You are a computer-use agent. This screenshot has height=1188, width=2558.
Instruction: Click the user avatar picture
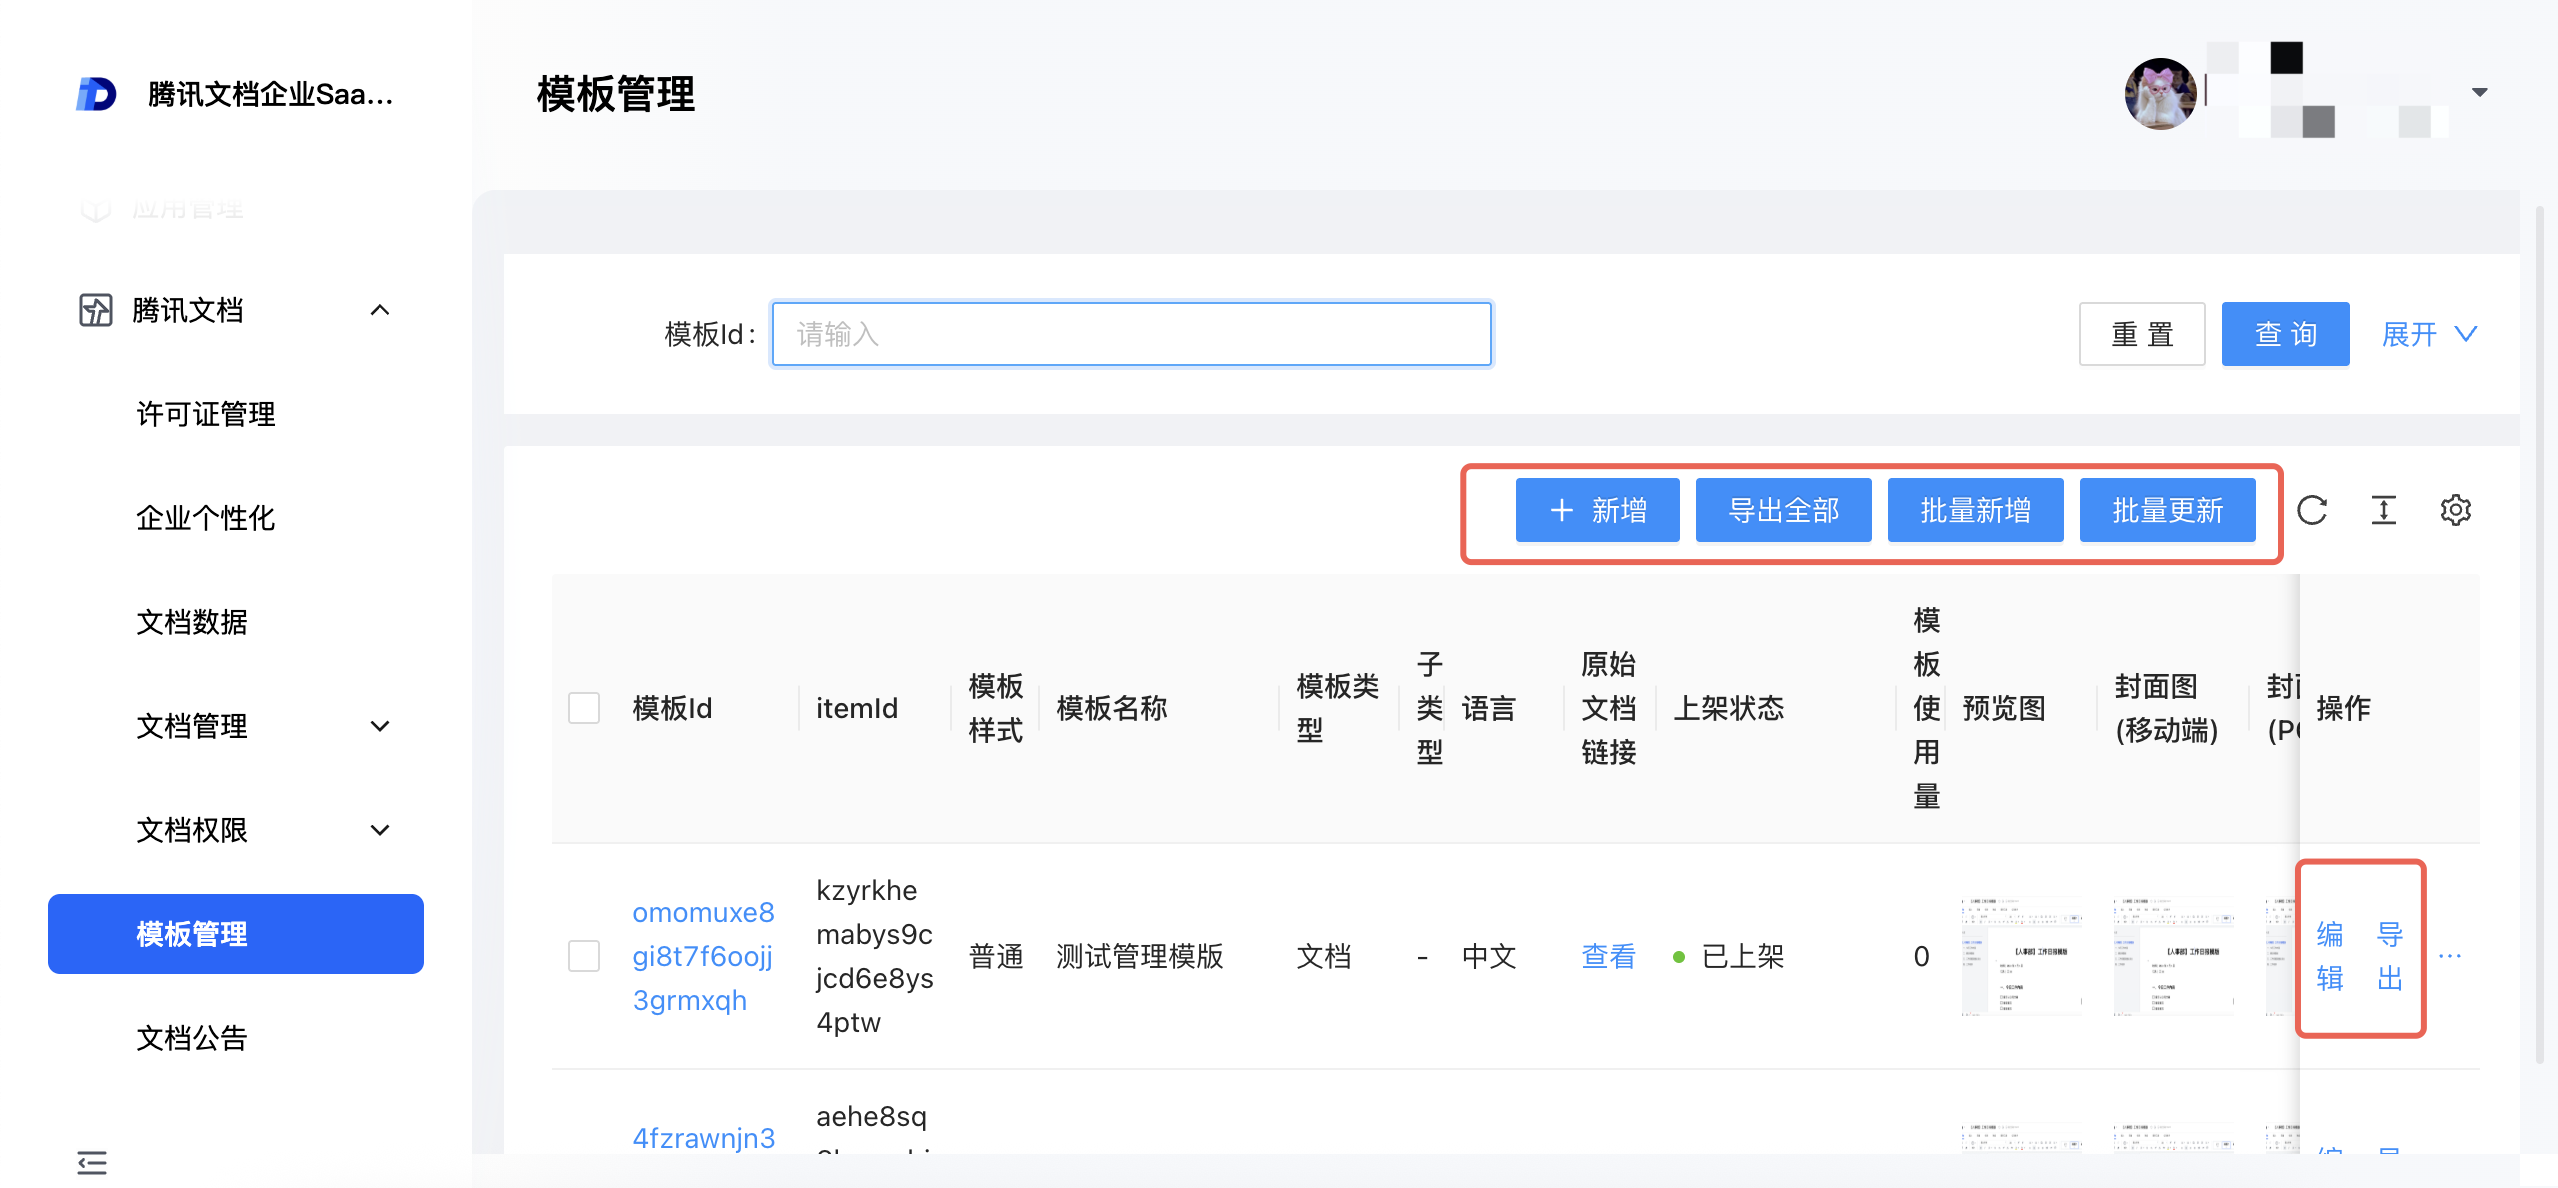[2160, 93]
